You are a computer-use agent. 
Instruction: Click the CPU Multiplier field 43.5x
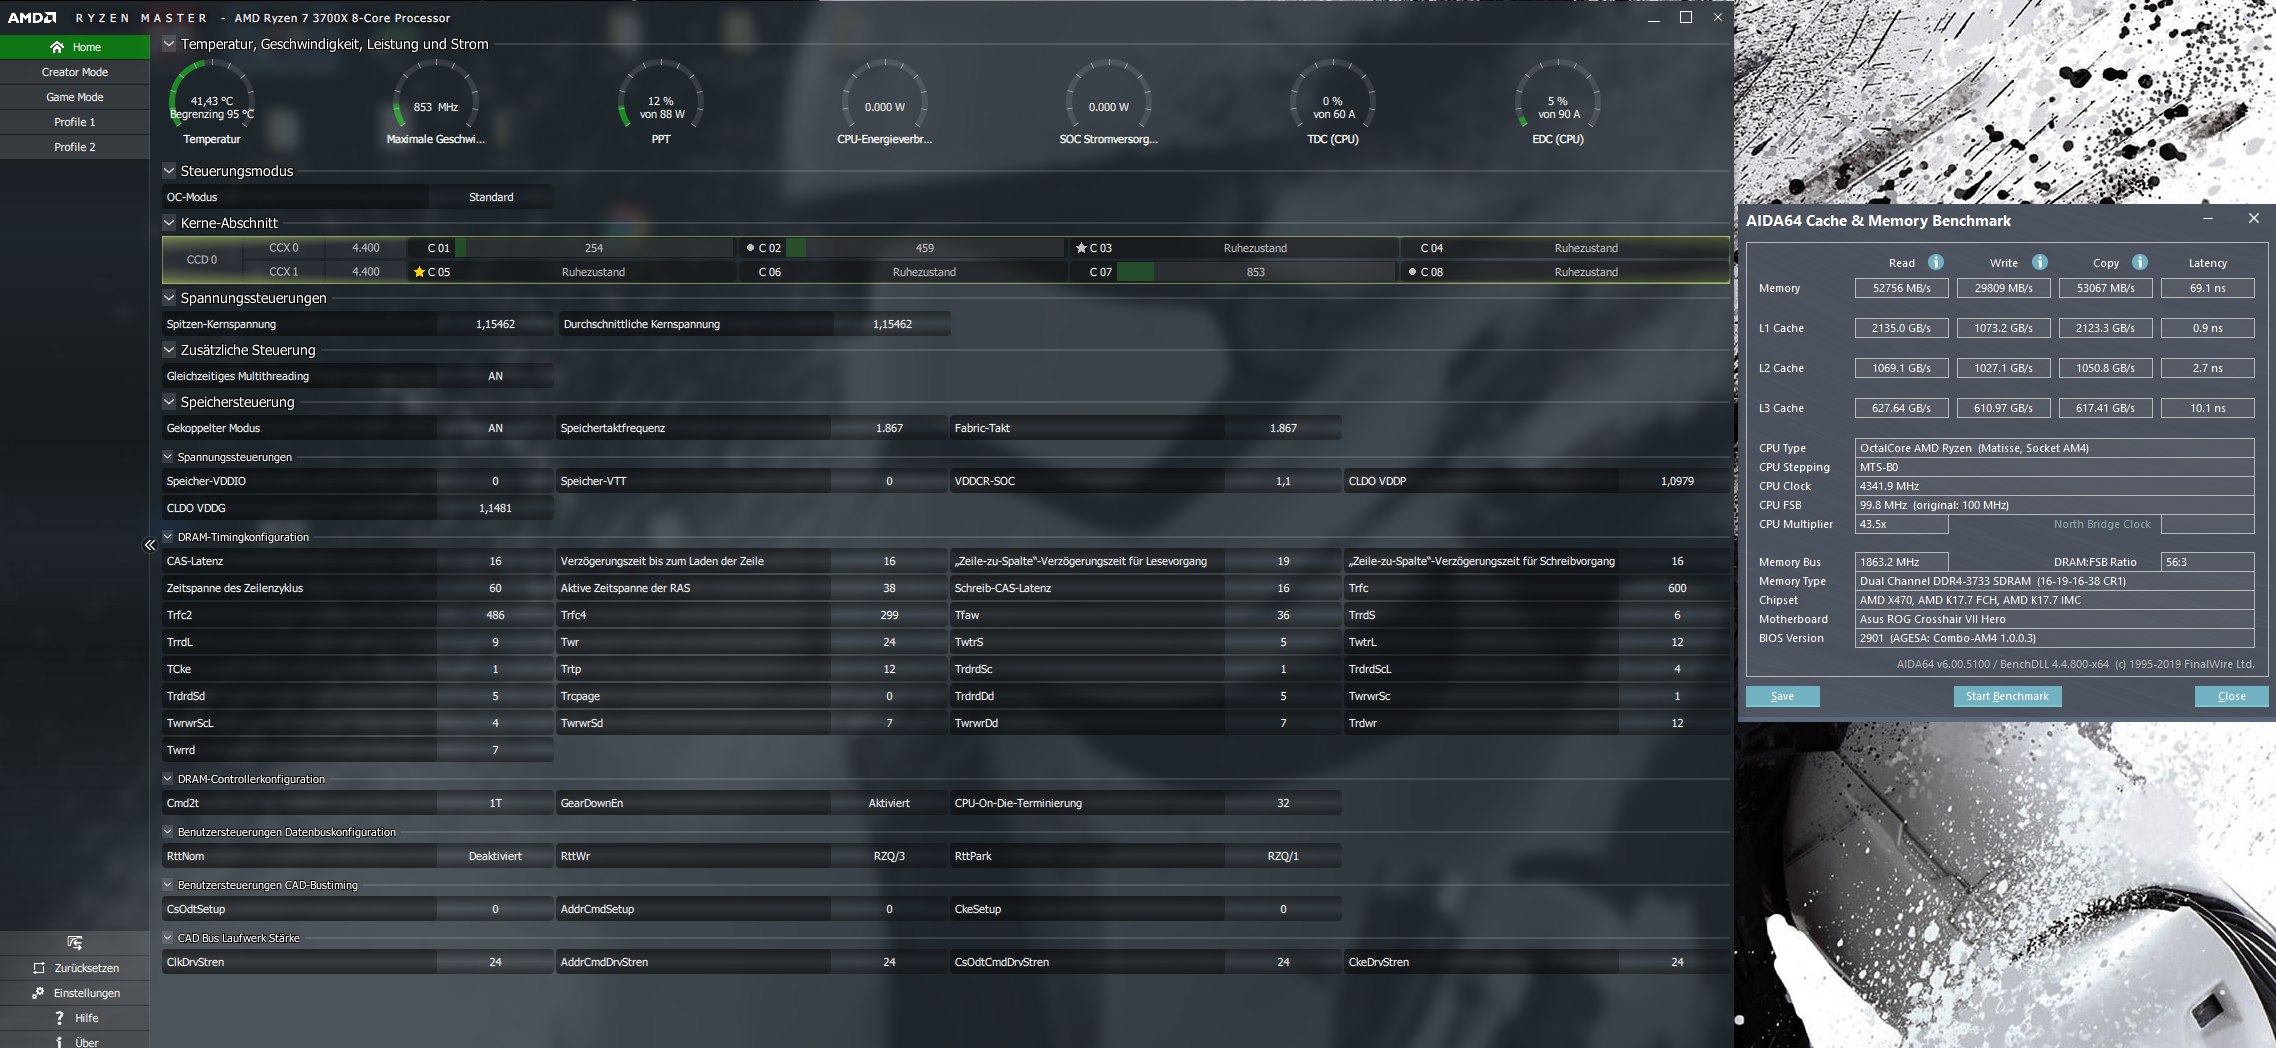point(1901,524)
